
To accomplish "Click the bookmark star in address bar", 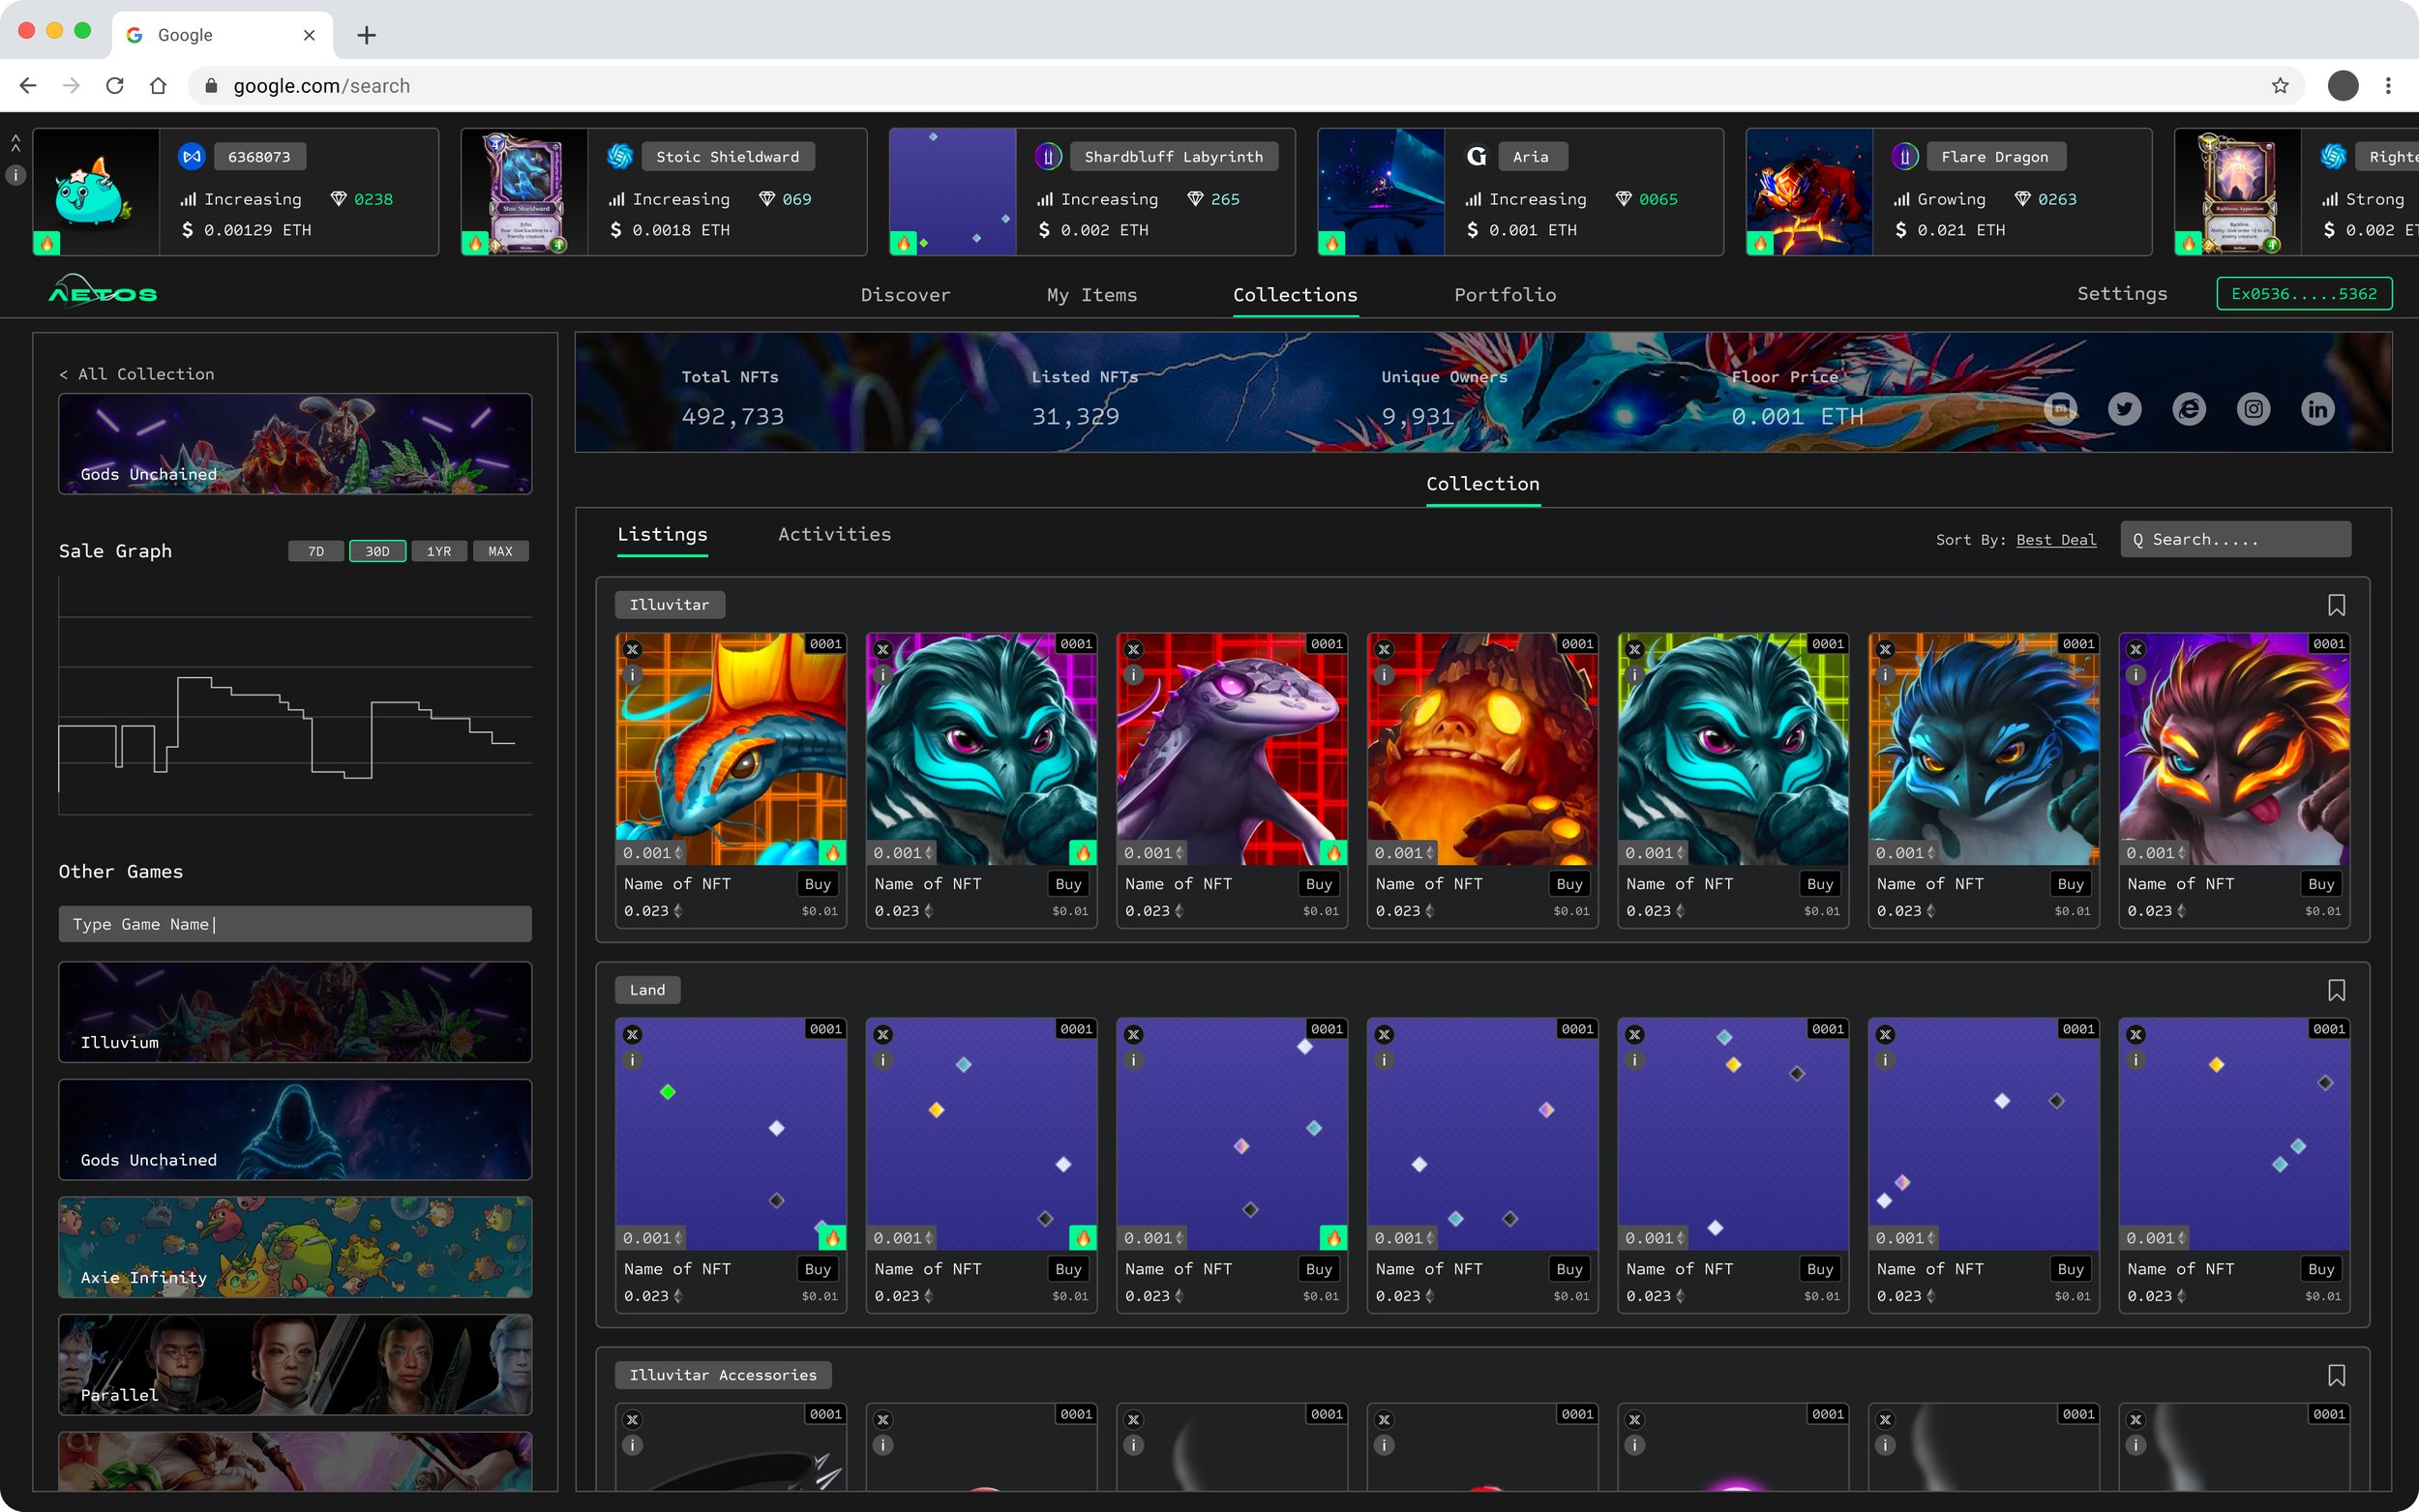I will point(2280,86).
